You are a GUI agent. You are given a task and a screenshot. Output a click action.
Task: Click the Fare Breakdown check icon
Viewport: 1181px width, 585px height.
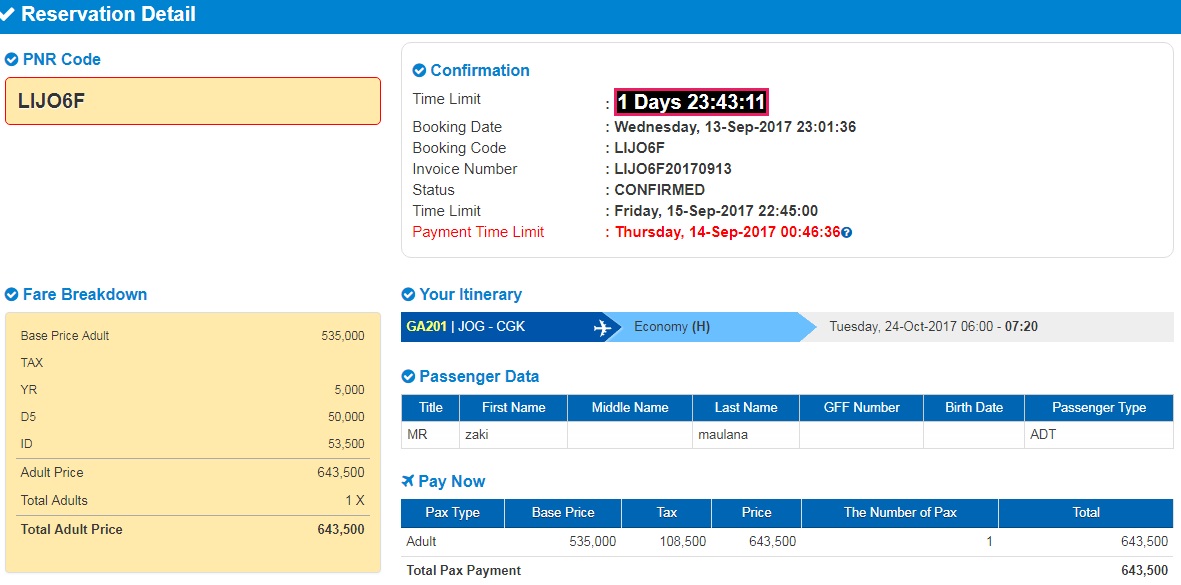12,295
